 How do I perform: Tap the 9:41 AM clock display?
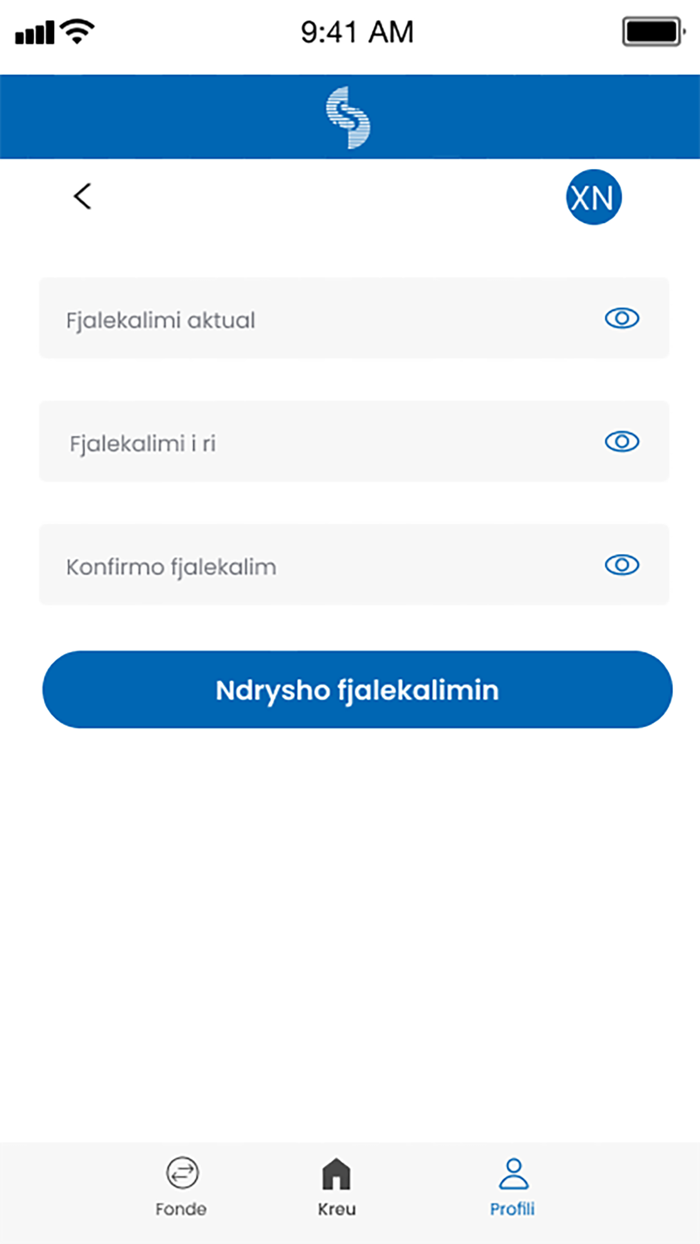pos(357,31)
